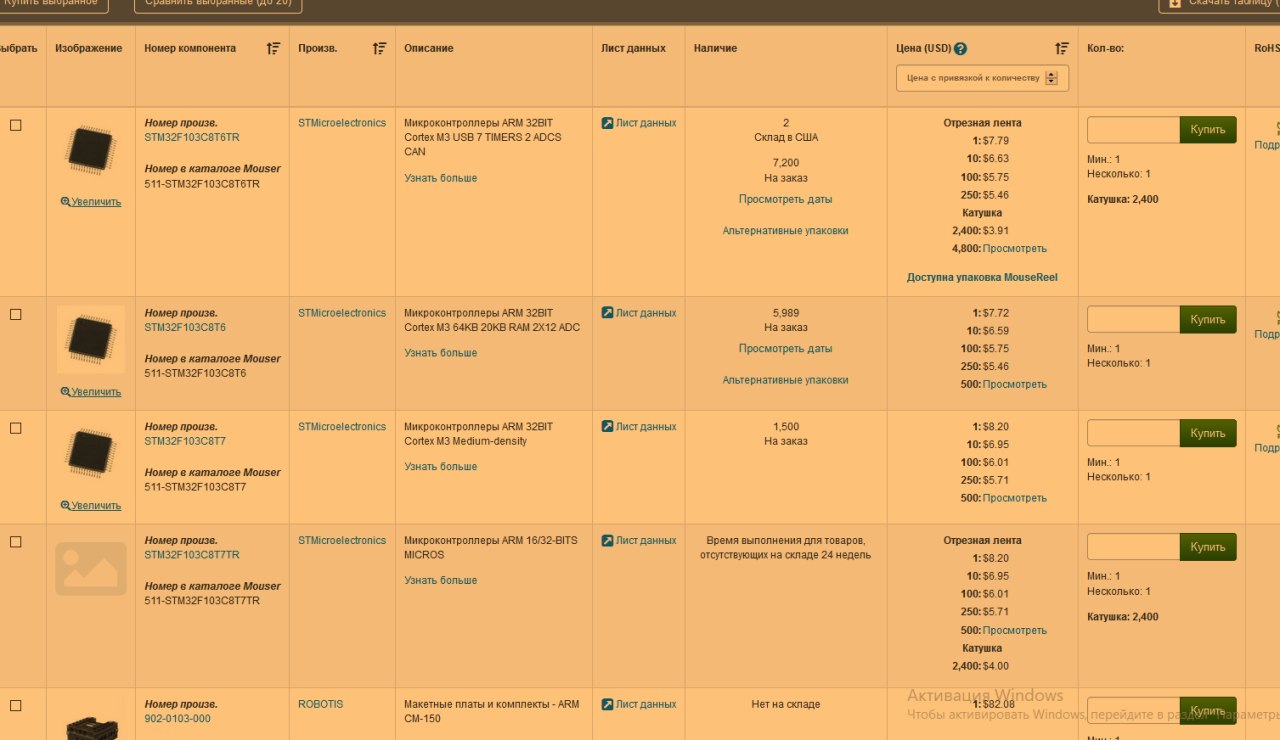This screenshot has height=740, width=1280.
Task: Select the checkbox for ROBOTIS 902-0103-000
Action: [16, 706]
